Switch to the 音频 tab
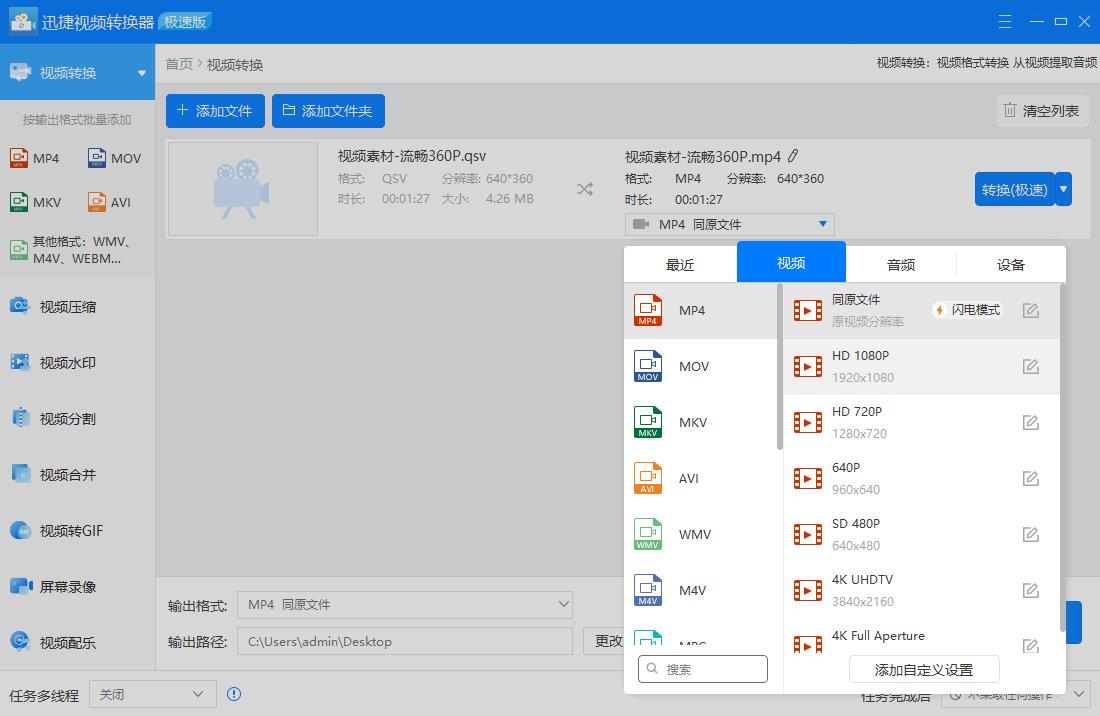Screen dimensions: 1100x716 900,263
